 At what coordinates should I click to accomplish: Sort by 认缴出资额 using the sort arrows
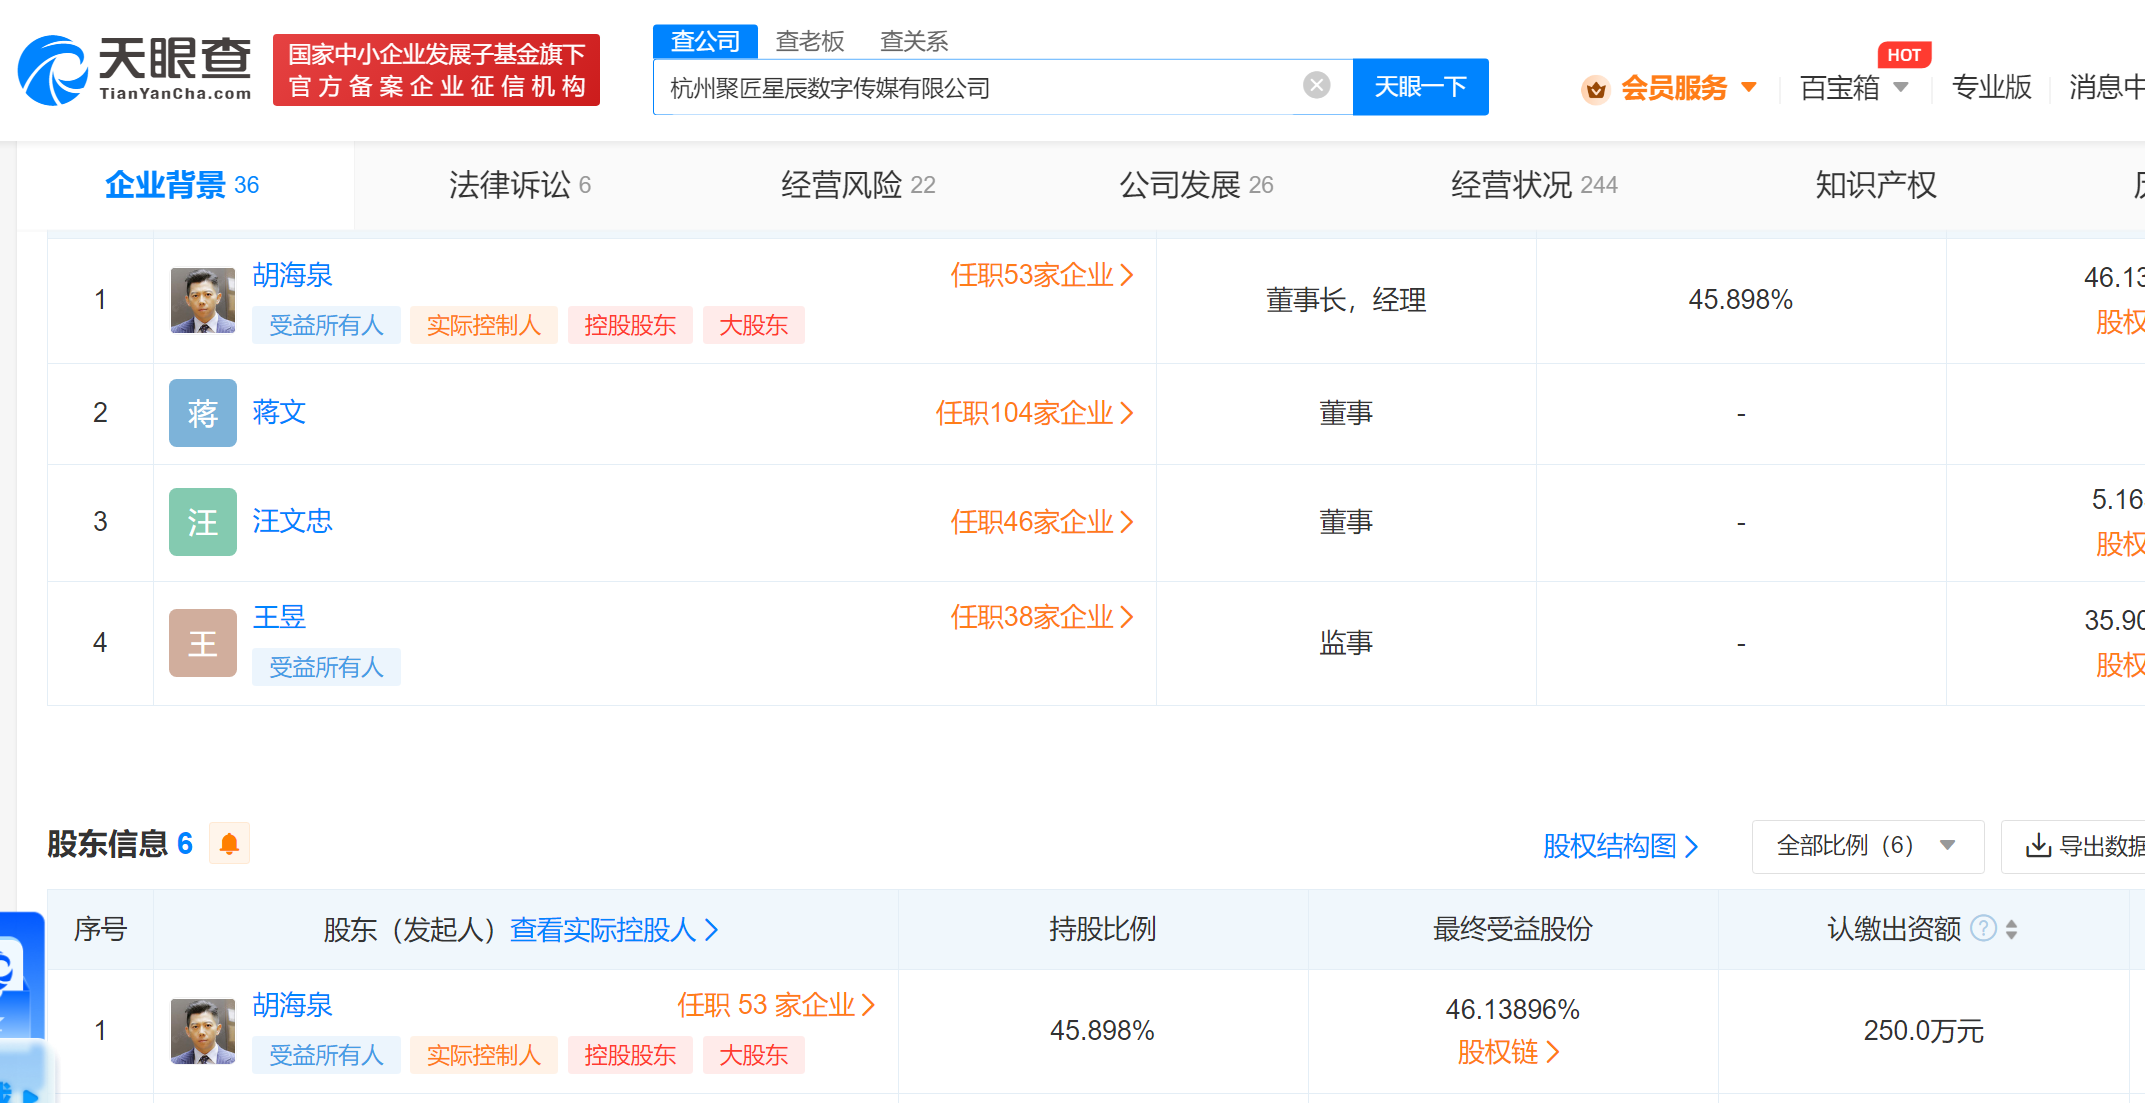point(2011,929)
